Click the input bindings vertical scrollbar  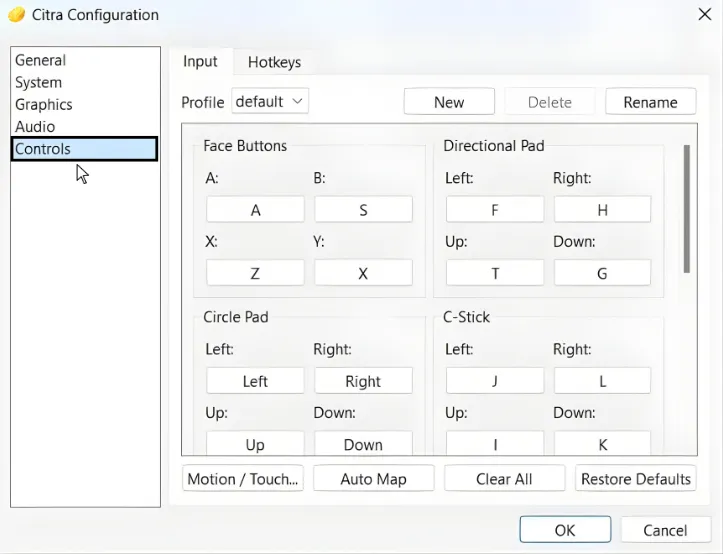point(687,209)
